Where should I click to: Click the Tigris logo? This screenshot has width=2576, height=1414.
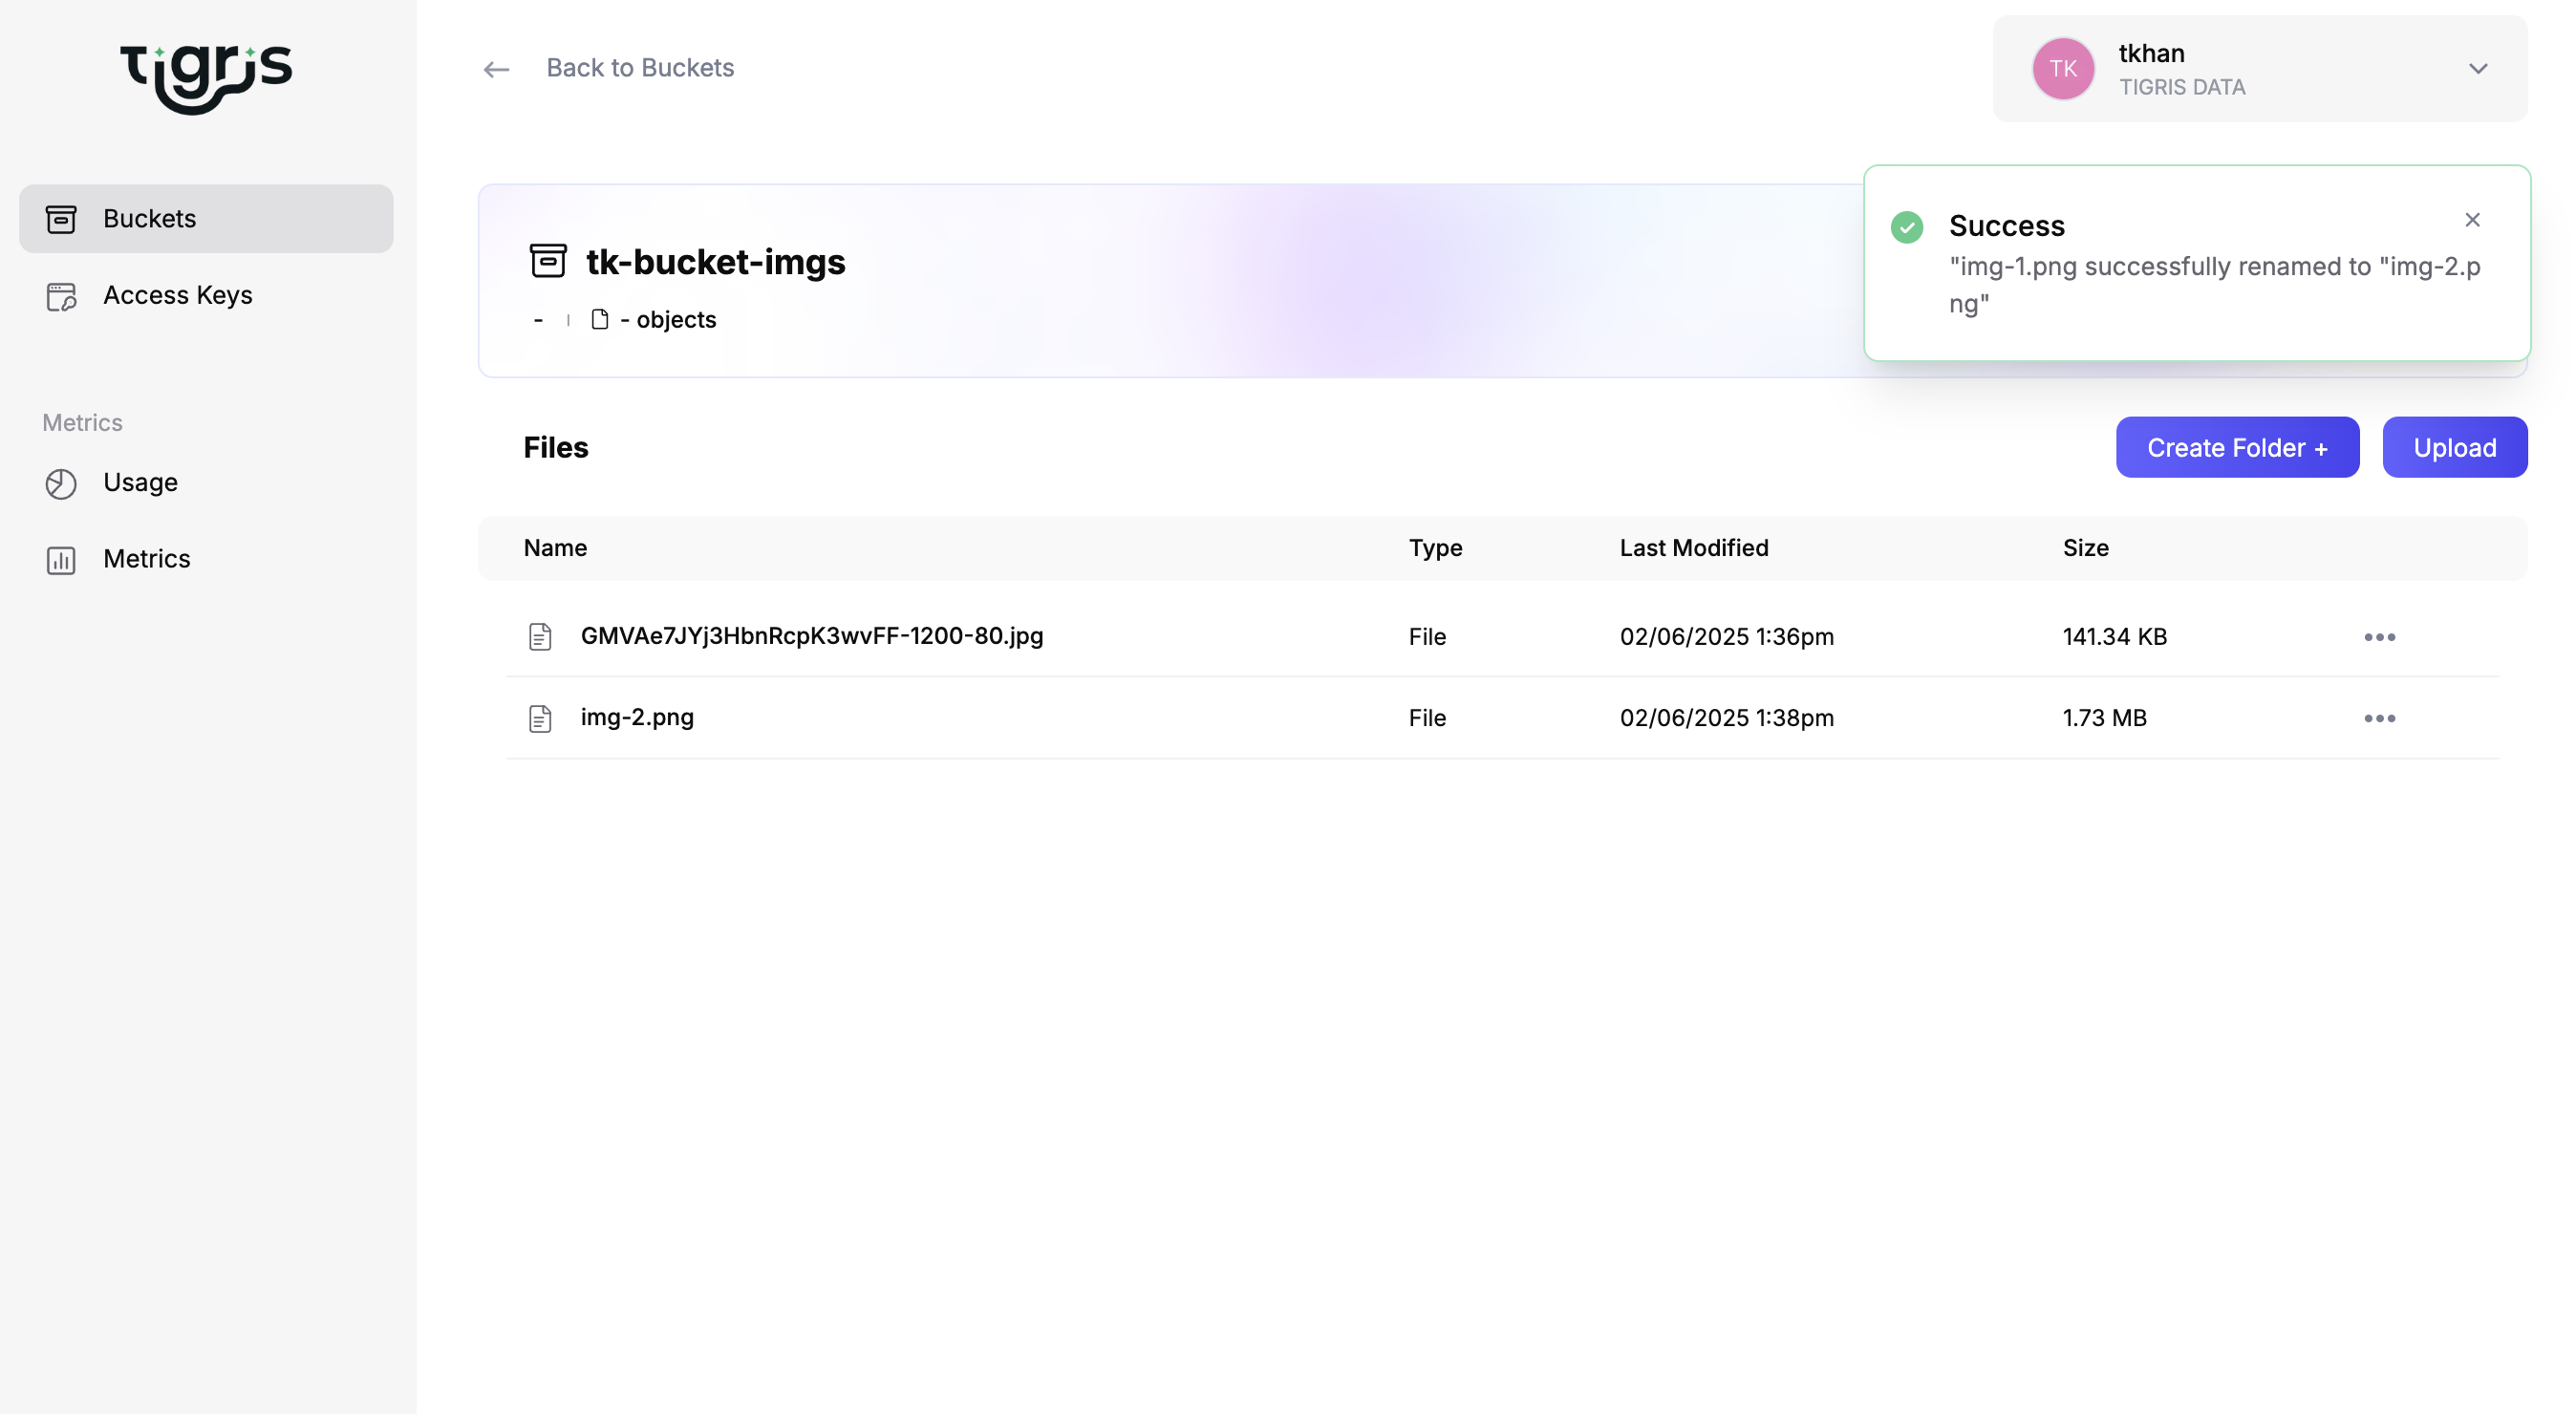point(206,77)
